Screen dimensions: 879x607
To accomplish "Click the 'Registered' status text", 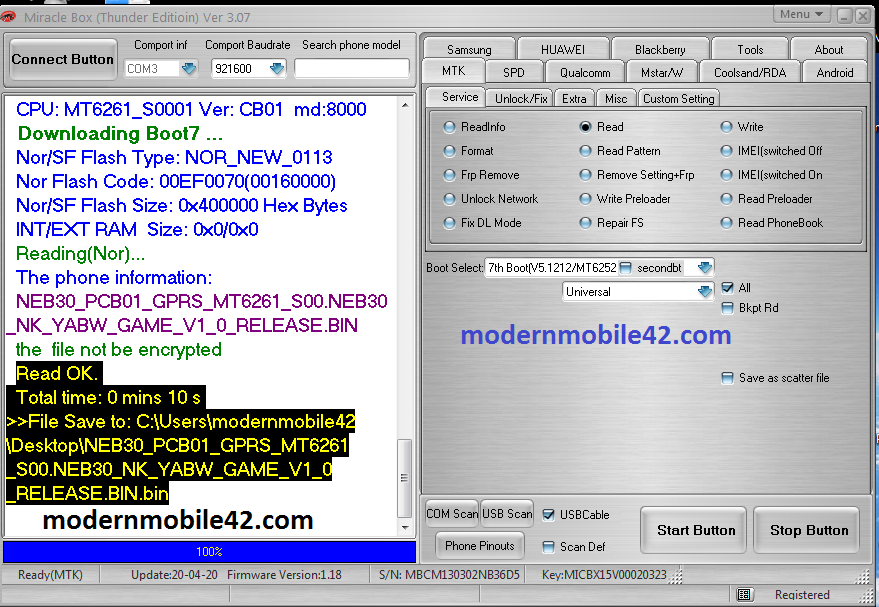I will (x=802, y=595).
